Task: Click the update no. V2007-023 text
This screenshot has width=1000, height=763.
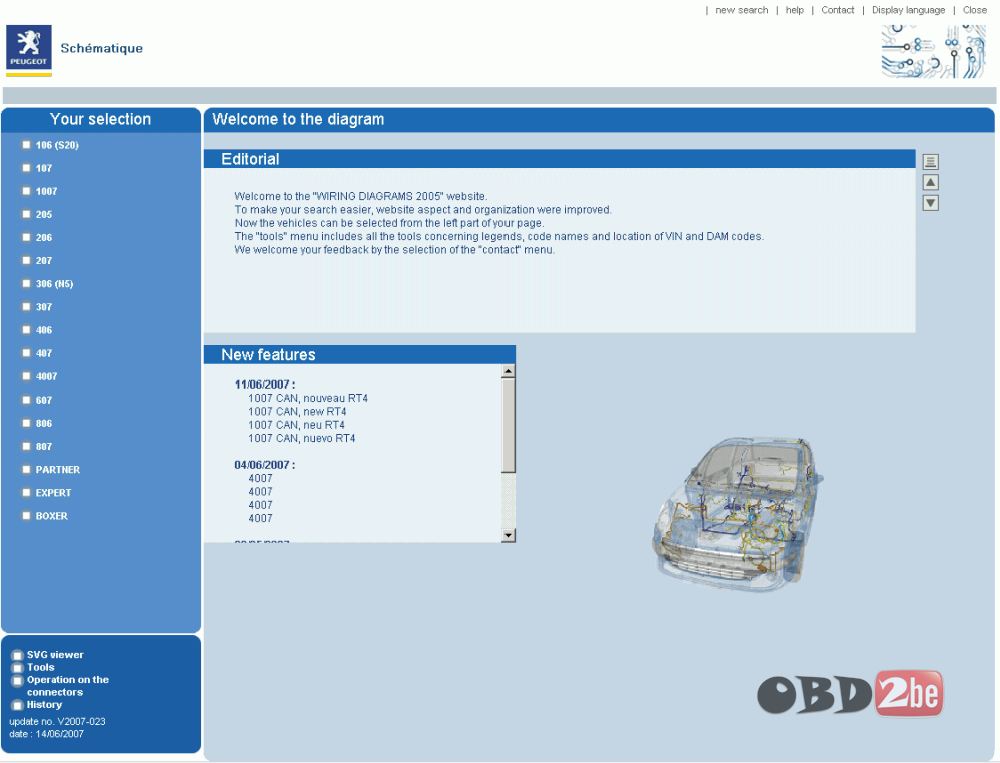Action: pyautogui.click(x=57, y=722)
